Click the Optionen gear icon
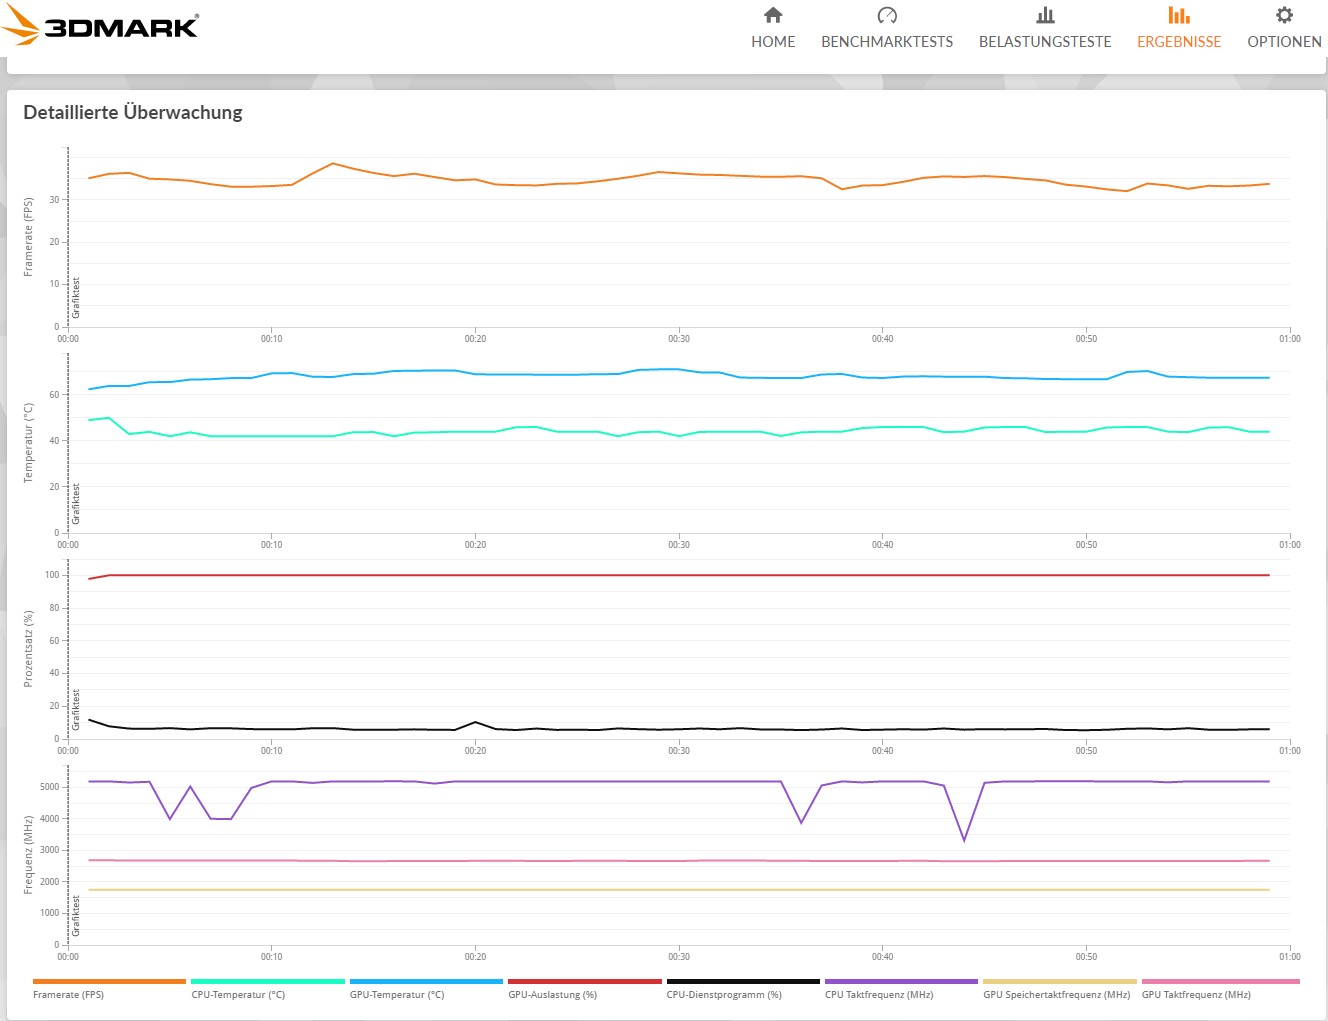The height and width of the screenshot is (1021, 1328). click(x=1284, y=15)
